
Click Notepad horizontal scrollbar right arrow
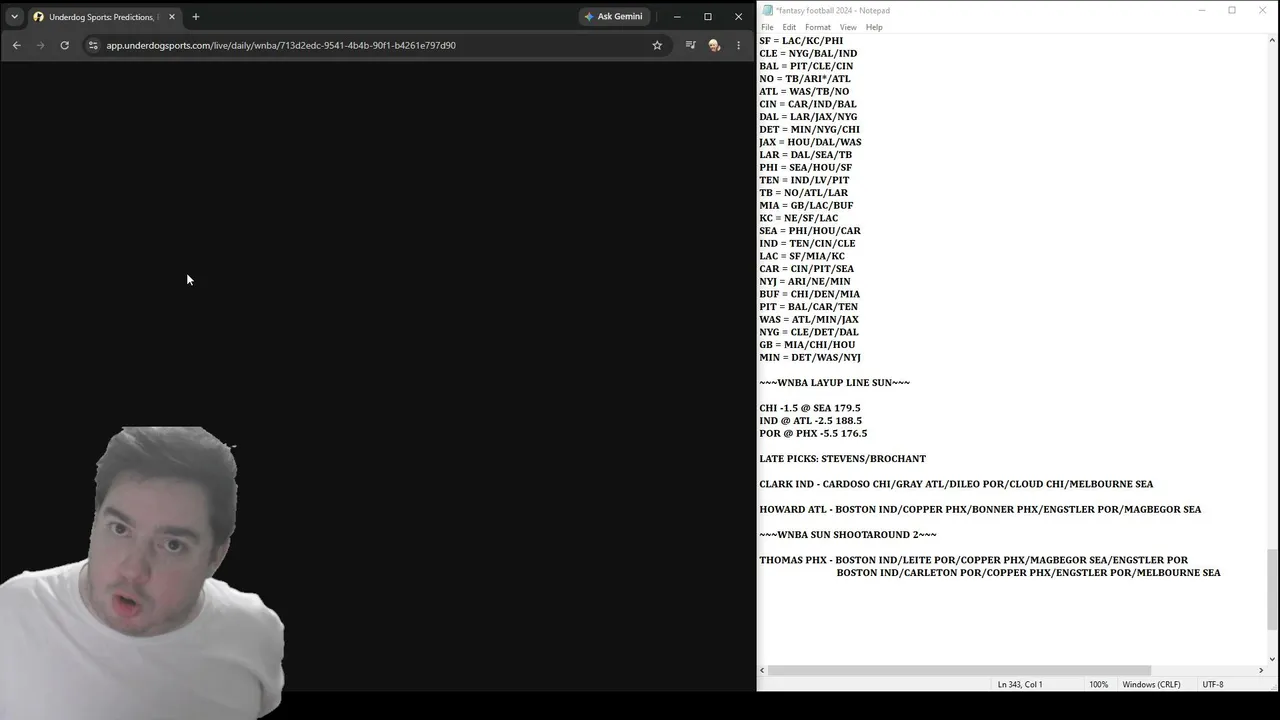pyautogui.click(x=1261, y=670)
